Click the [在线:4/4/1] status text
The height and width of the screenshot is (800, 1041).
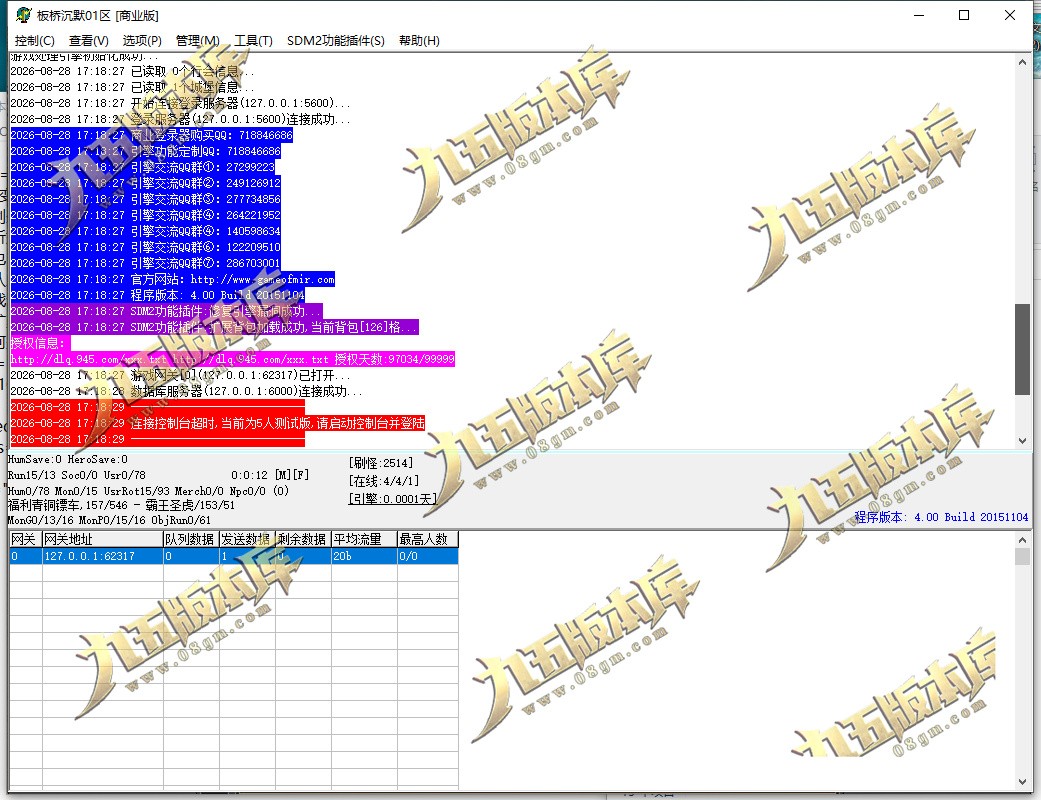click(x=384, y=481)
